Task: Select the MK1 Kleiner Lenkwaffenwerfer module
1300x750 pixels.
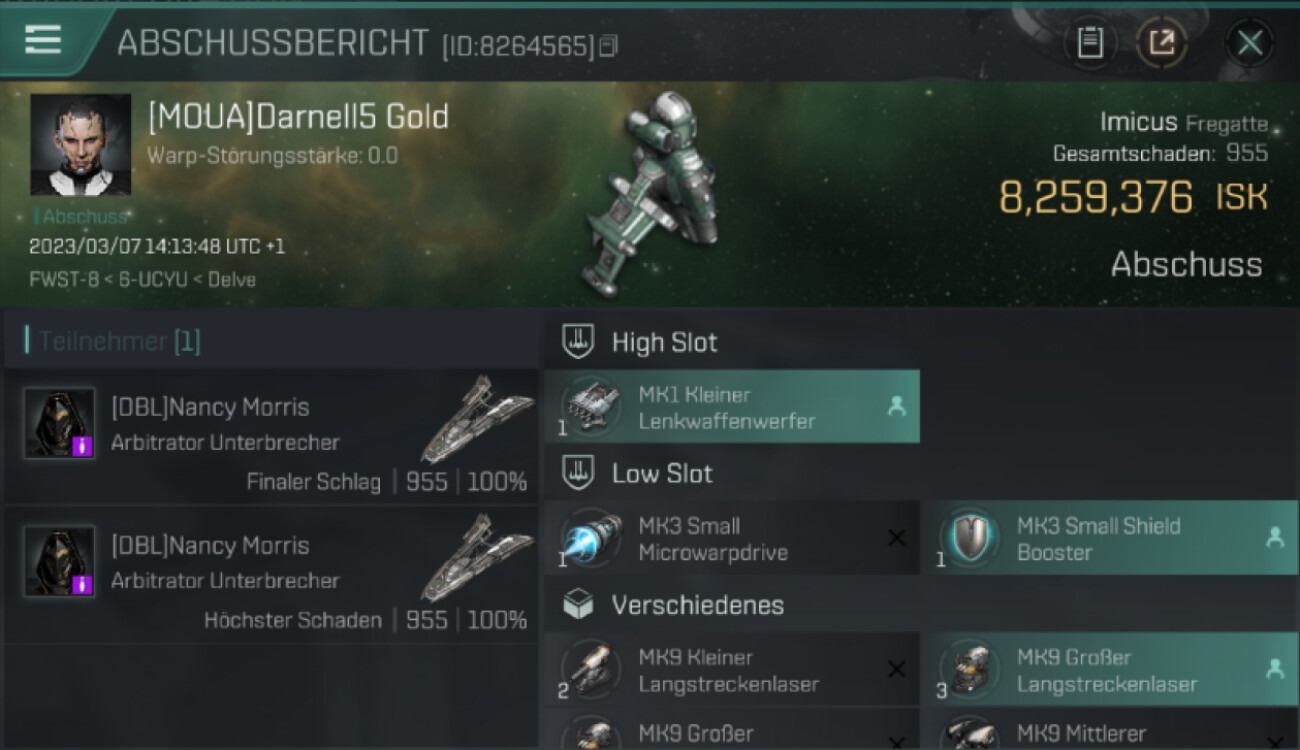Action: tap(732, 407)
